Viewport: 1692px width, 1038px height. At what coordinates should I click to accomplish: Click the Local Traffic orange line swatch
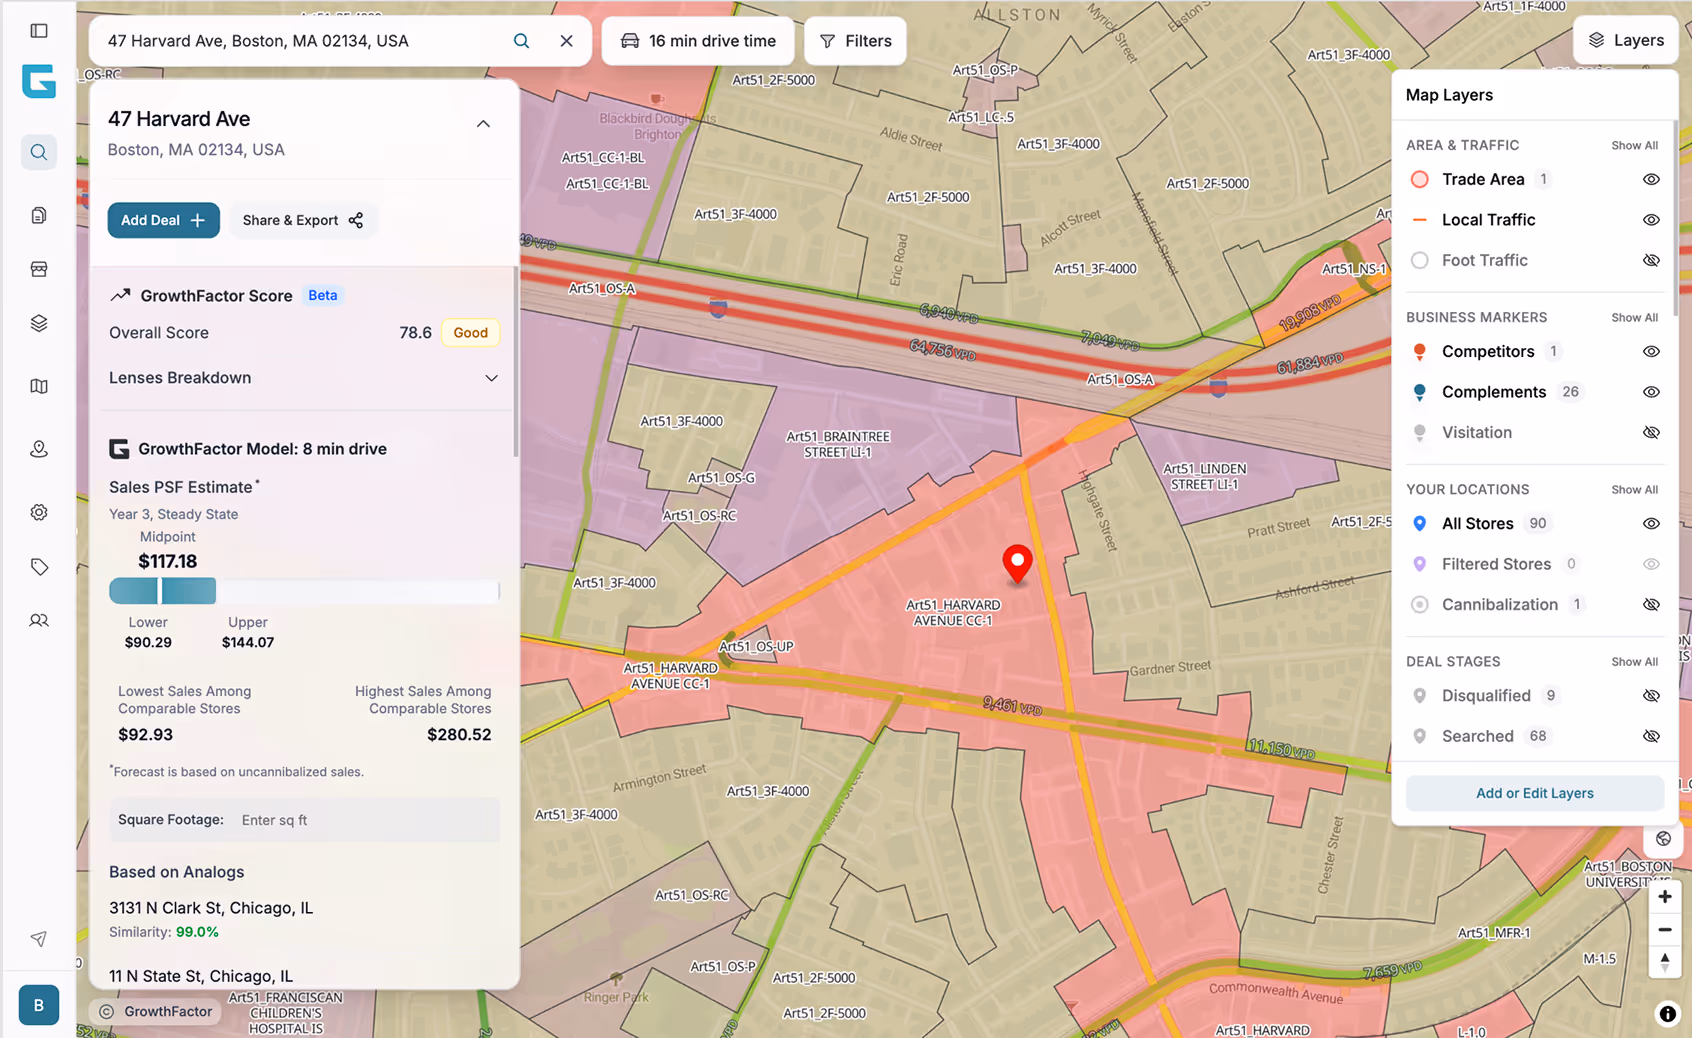coord(1419,220)
